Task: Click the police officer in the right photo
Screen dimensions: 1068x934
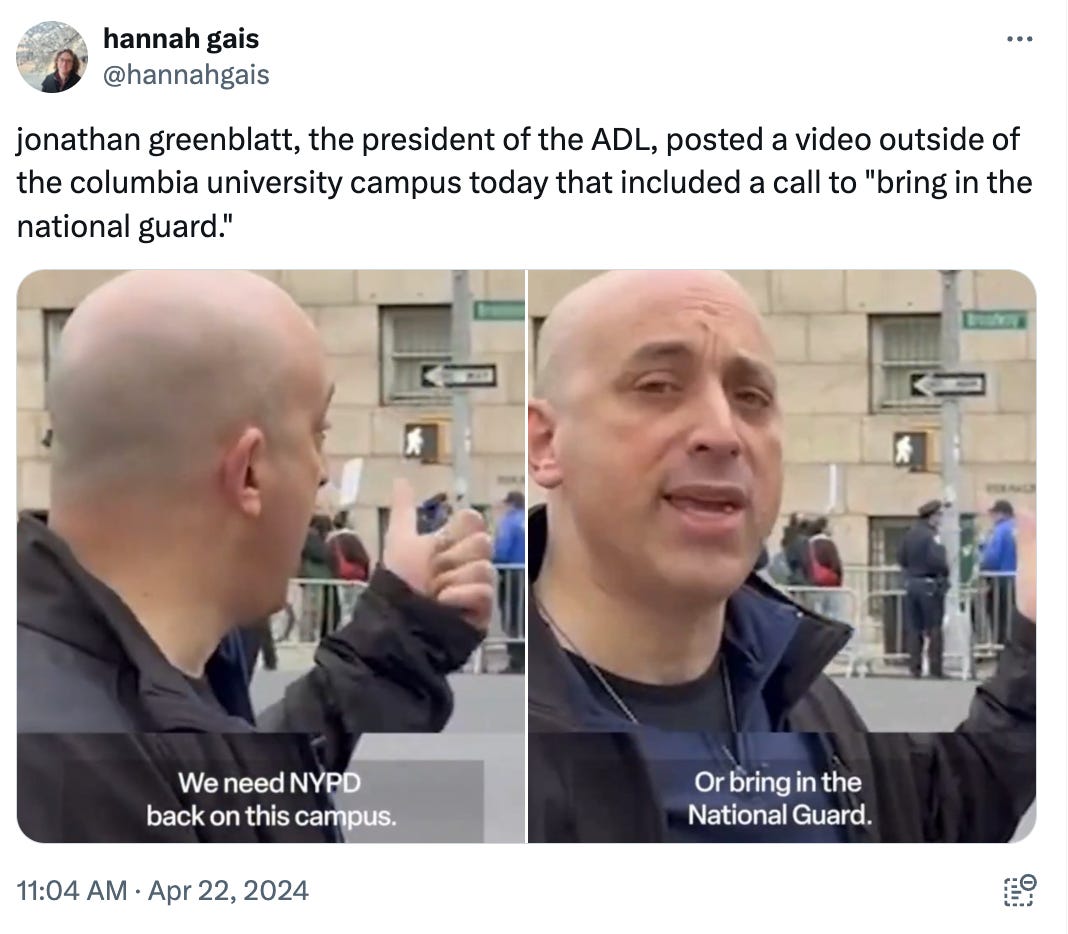Action: pyautogui.click(x=924, y=587)
